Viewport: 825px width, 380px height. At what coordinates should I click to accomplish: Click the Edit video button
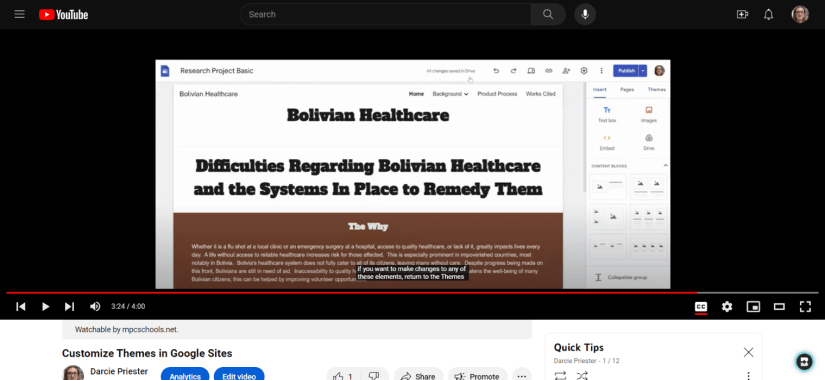[x=239, y=375]
